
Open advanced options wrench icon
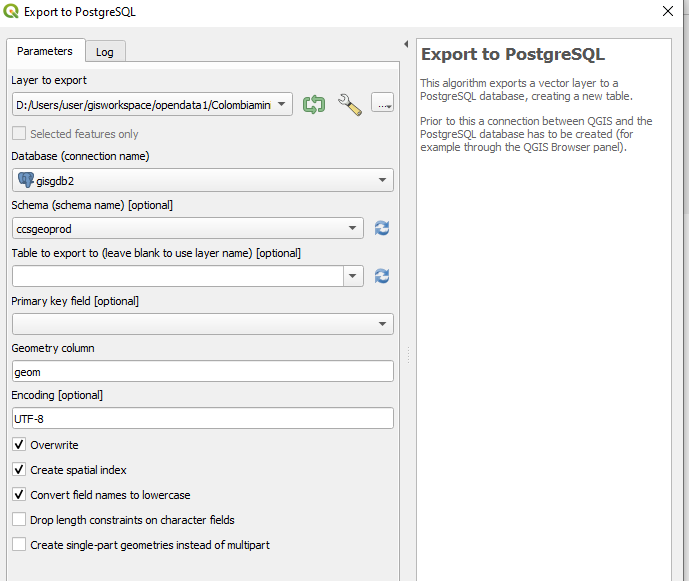point(349,104)
